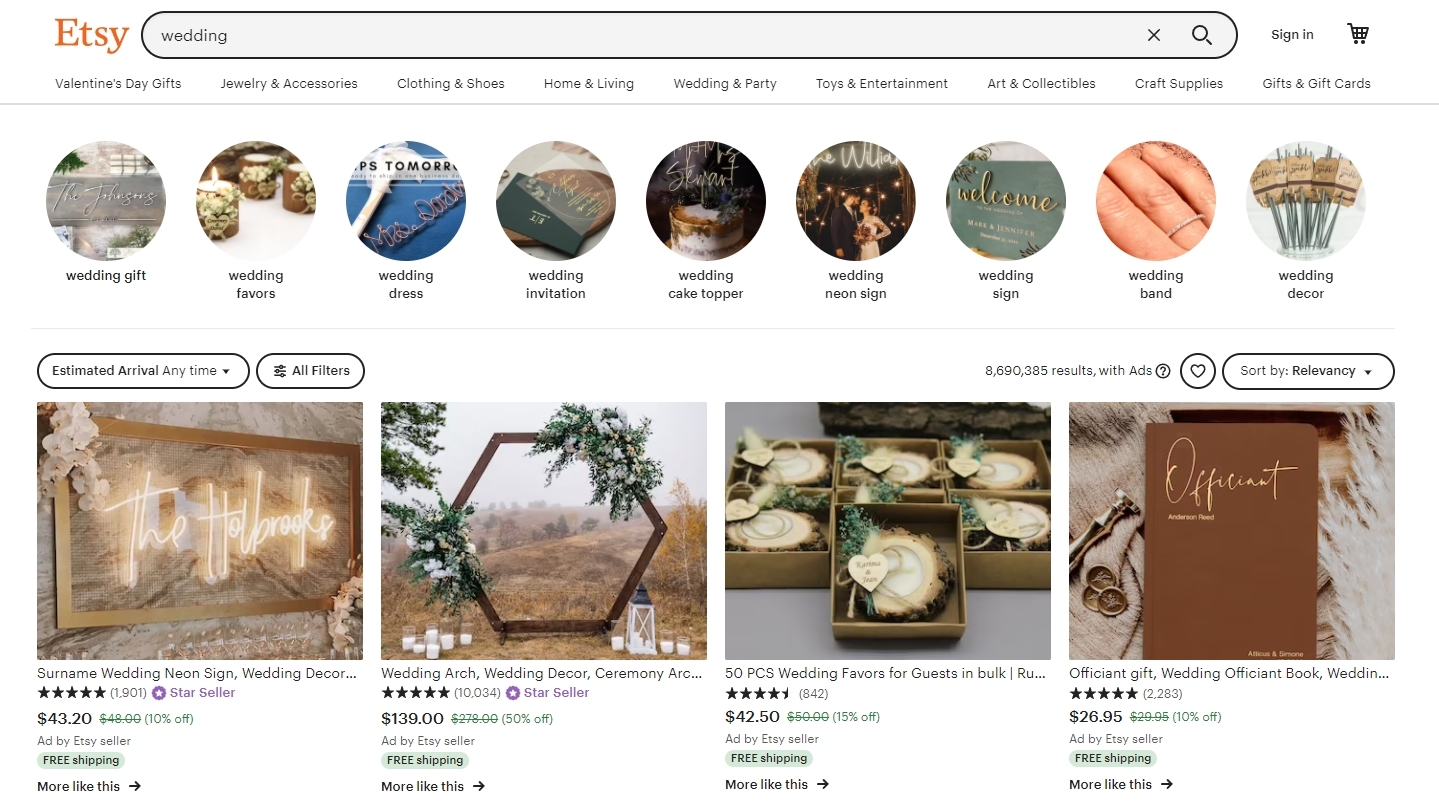
Task: Clear the search field with X icon
Action: click(1153, 35)
